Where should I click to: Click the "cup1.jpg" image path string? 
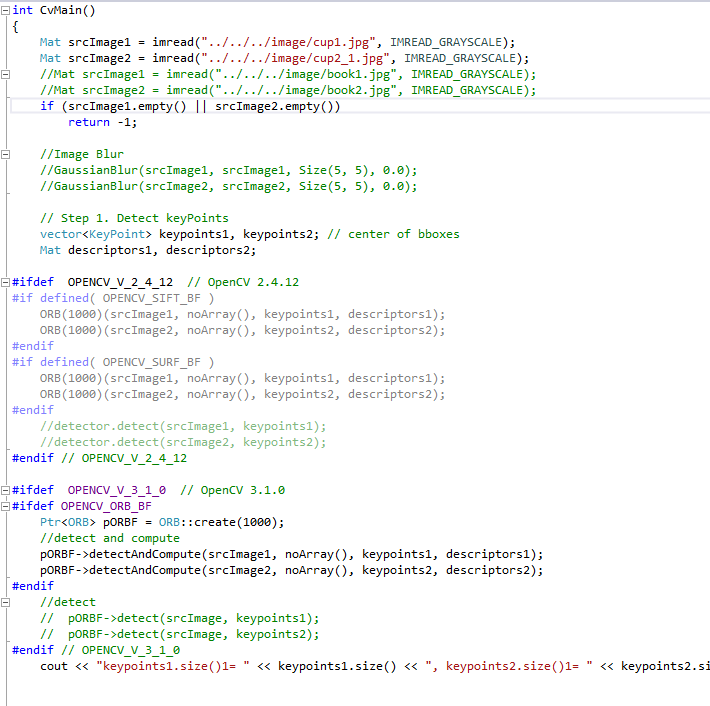288,43
